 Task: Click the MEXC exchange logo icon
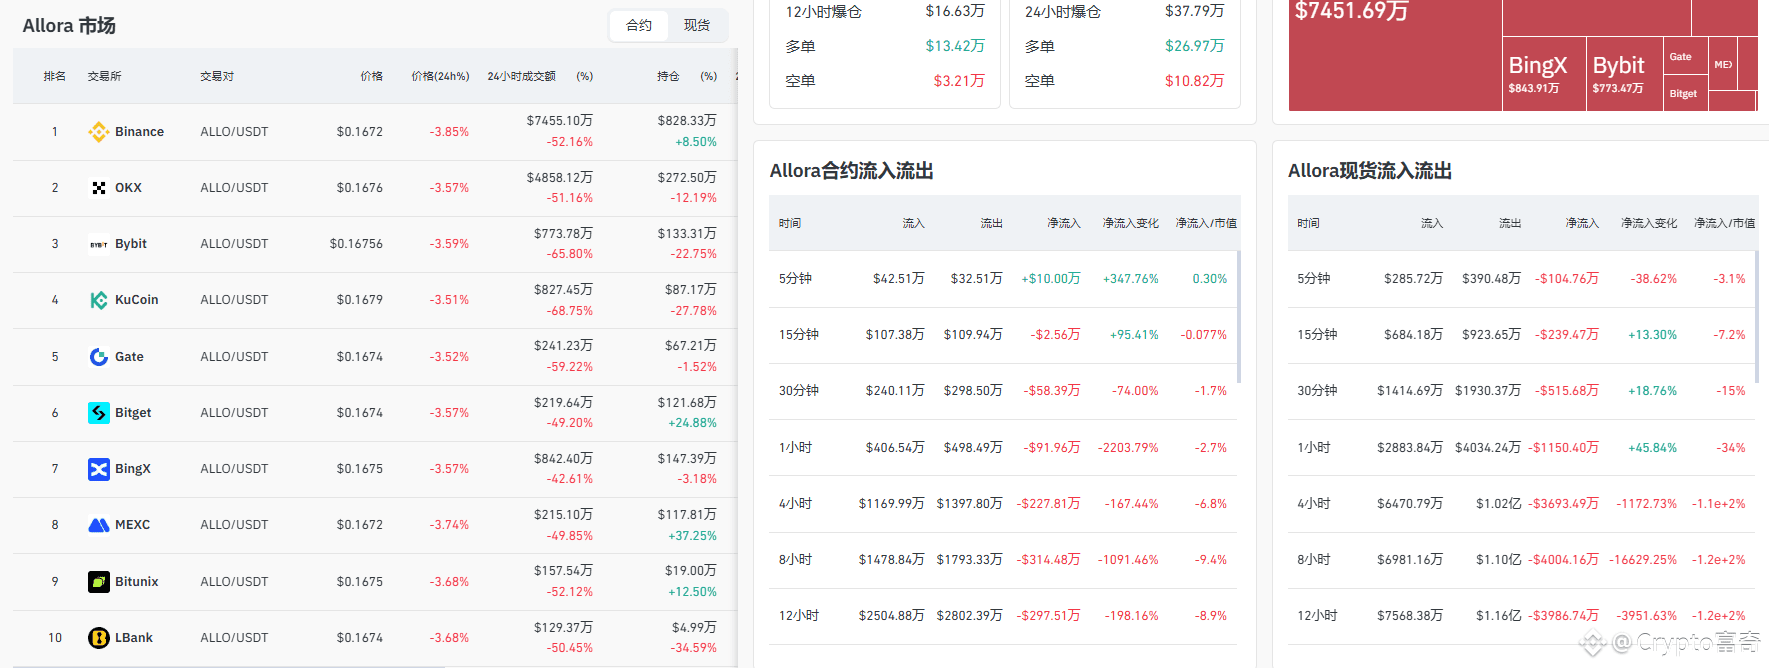pos(98,525)
